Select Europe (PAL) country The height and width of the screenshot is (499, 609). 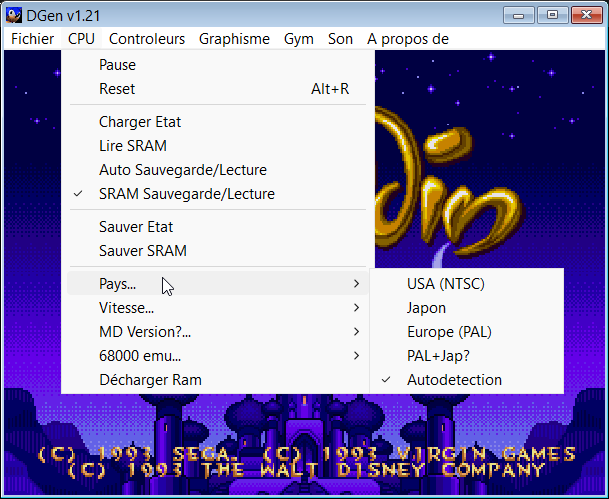[x=466, y=332]
